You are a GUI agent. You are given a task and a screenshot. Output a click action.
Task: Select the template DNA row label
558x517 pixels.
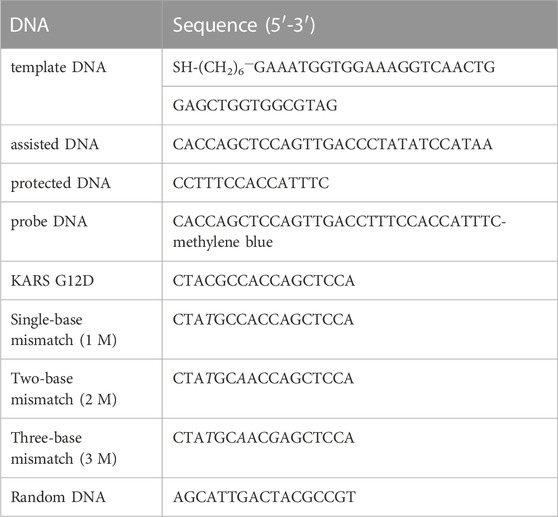coord(58,67)
